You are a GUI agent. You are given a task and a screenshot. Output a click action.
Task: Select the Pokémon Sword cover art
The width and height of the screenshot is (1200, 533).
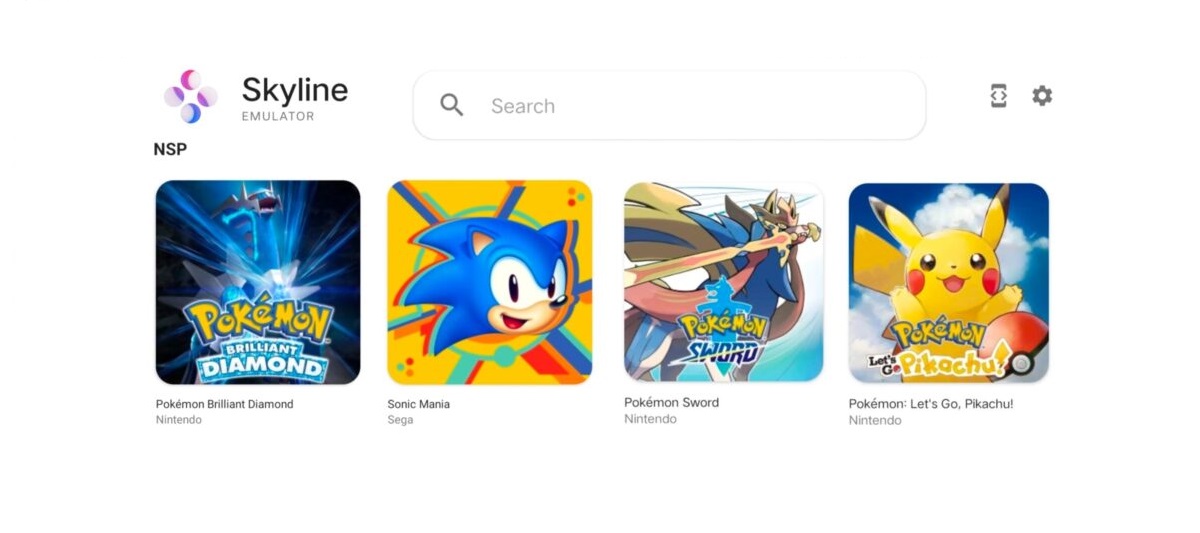724,282
